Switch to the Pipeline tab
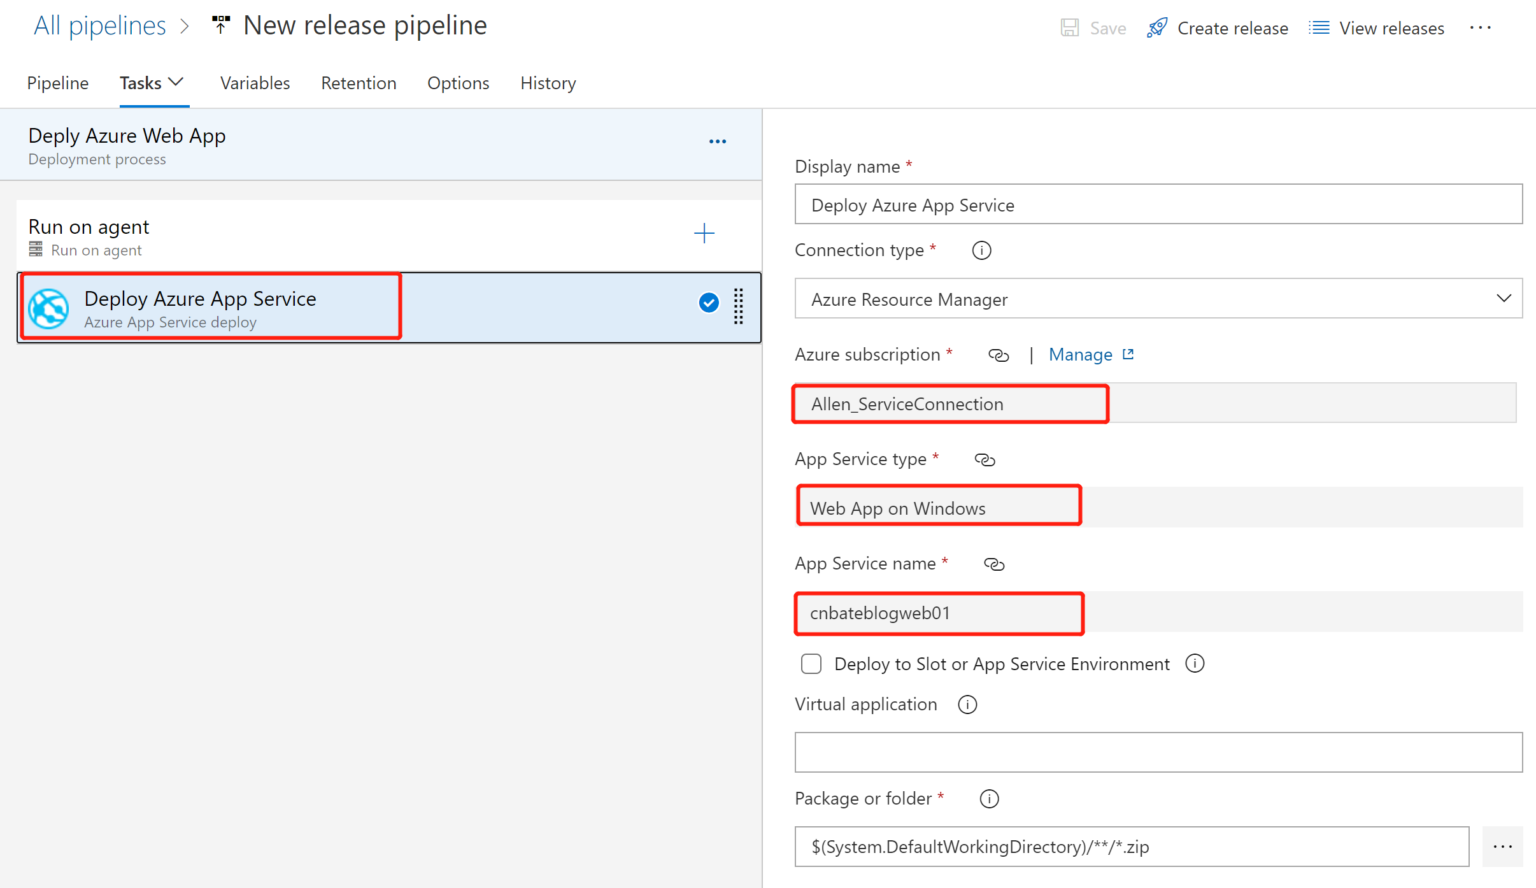The image size is (1536, 888). click(x=58, y=83)
